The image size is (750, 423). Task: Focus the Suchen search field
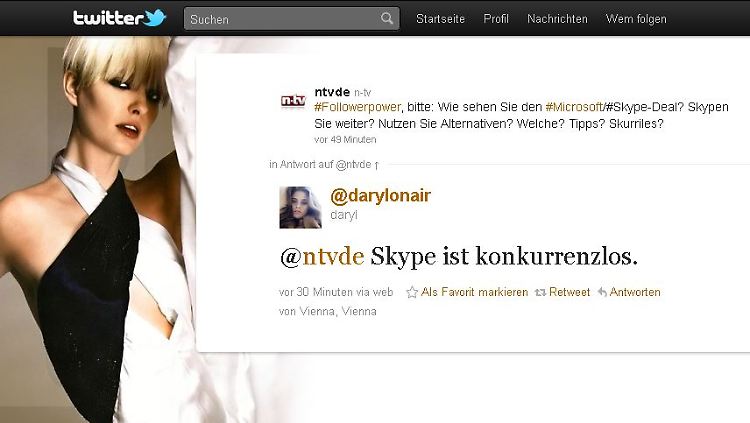pyautogui.click(x=291, y=19)
